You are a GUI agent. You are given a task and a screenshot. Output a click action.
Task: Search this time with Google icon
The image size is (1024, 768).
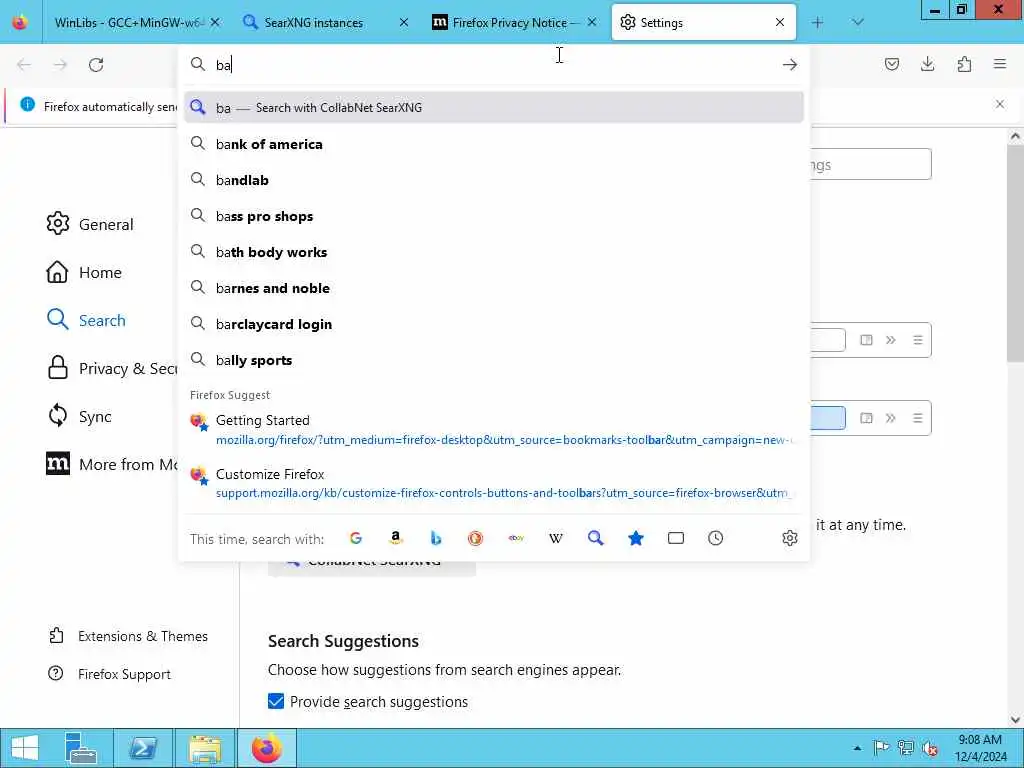click(x=356, y=538)
